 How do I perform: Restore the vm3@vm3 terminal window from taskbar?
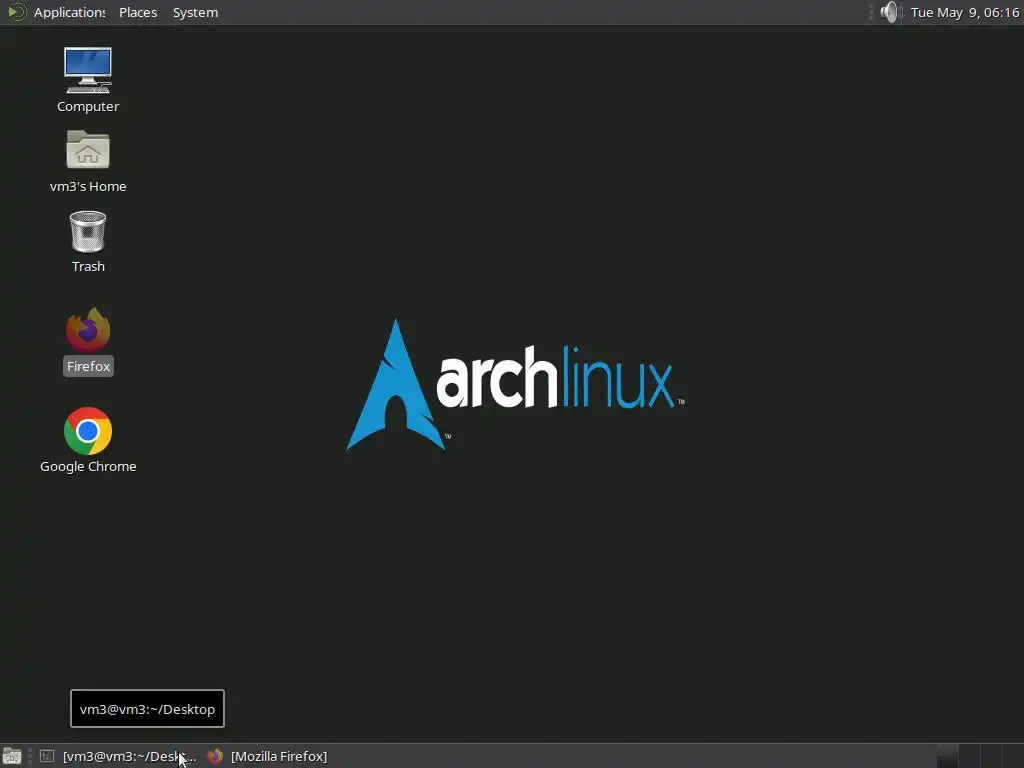point(118,756)
